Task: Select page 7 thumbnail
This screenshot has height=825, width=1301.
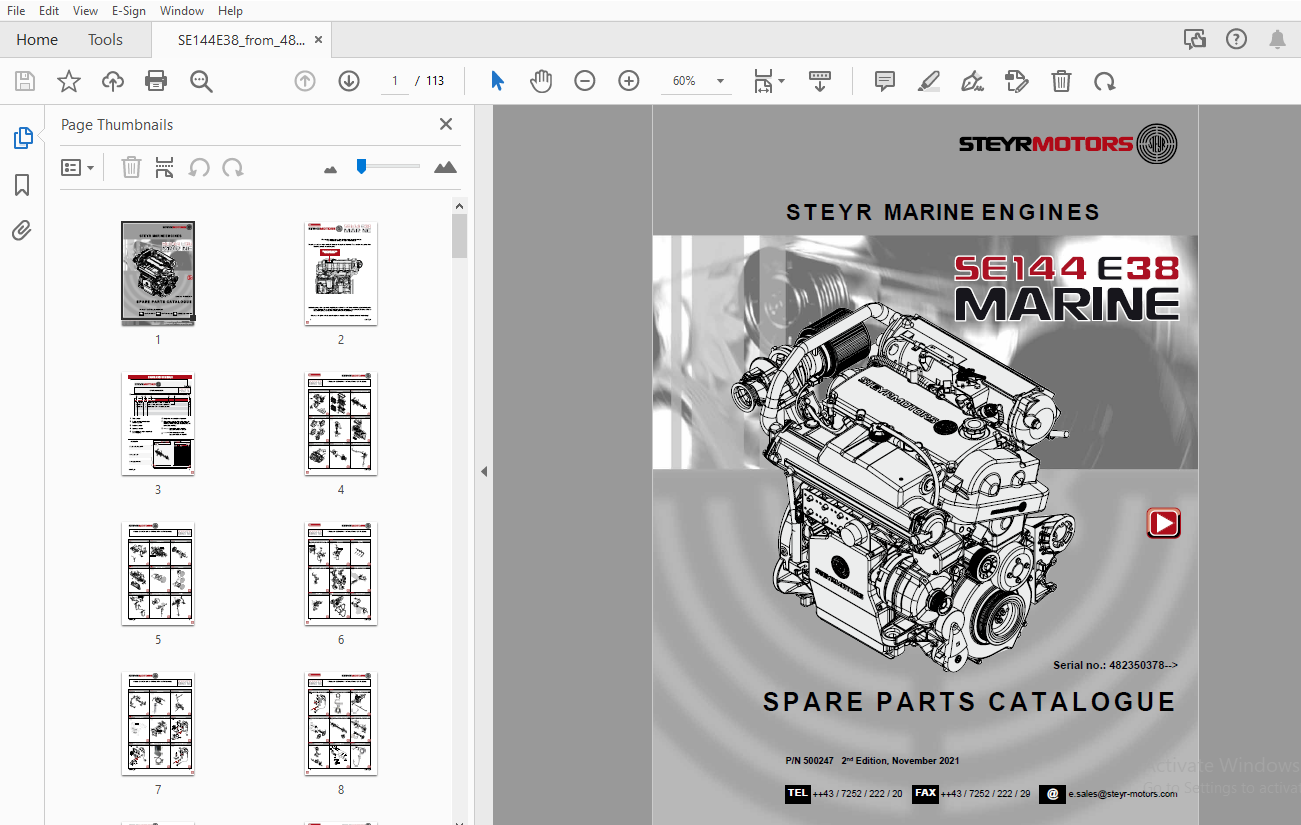Action: pos(158,723)
